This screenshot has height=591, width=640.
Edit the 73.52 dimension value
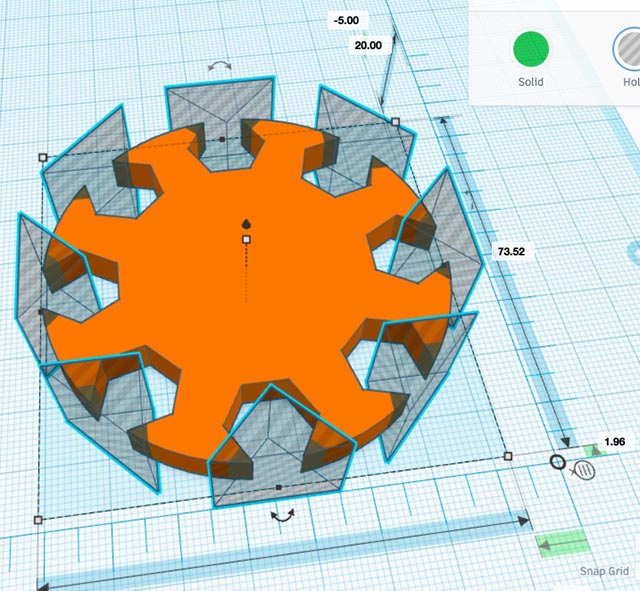[x=511, y=251]
